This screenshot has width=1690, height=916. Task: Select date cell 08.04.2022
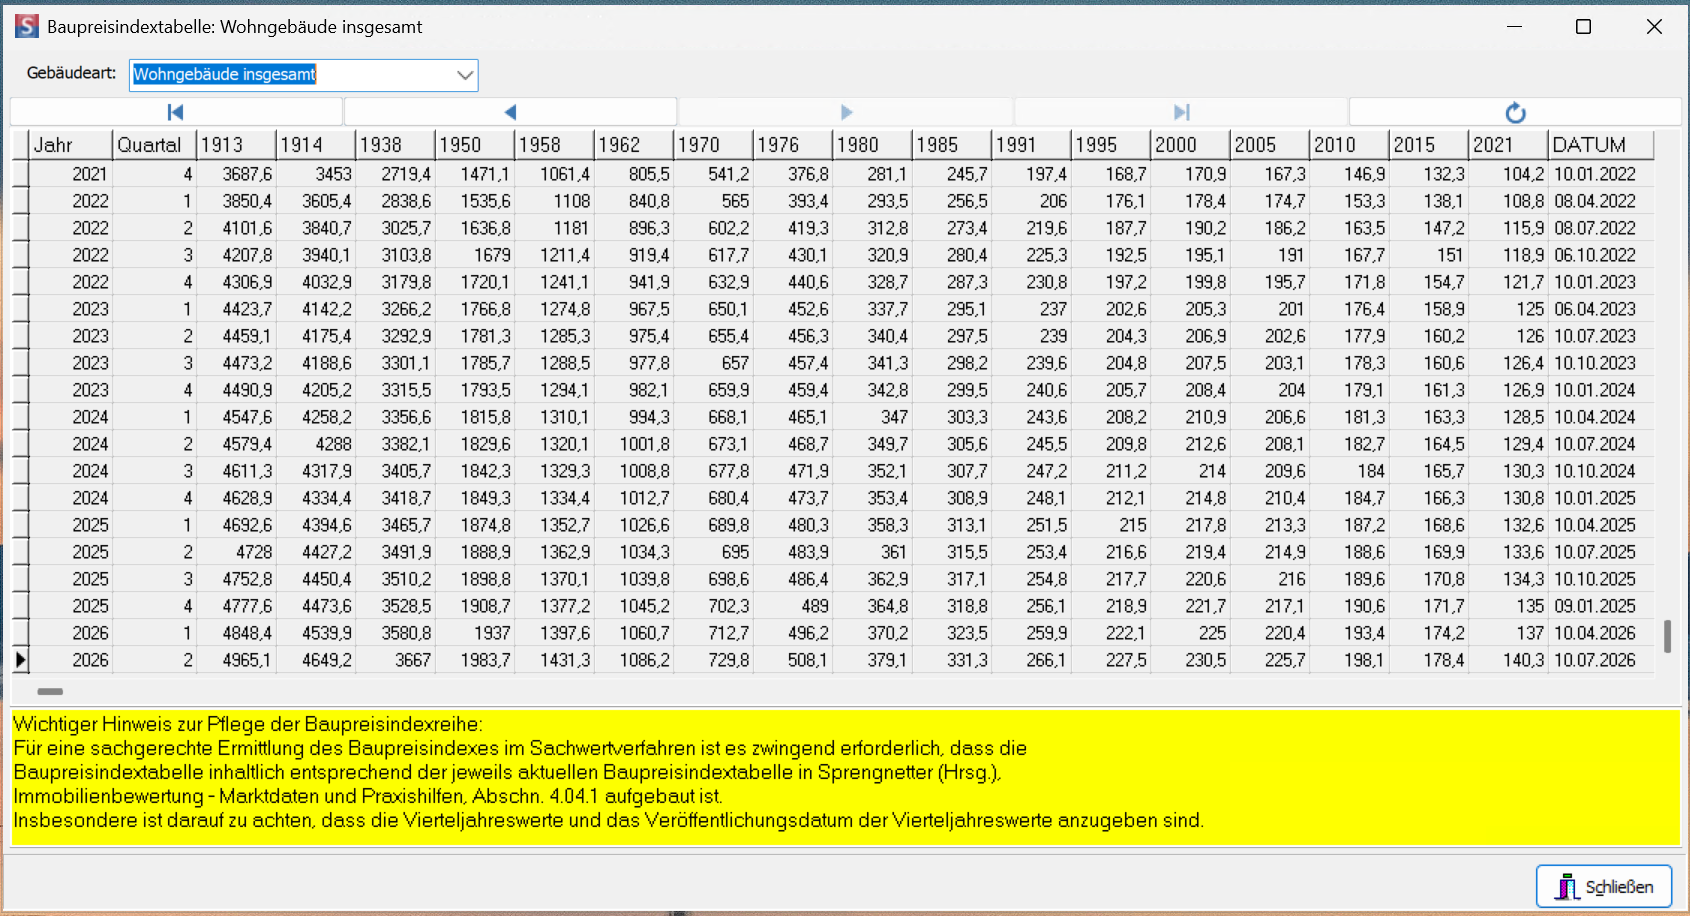1601,201
